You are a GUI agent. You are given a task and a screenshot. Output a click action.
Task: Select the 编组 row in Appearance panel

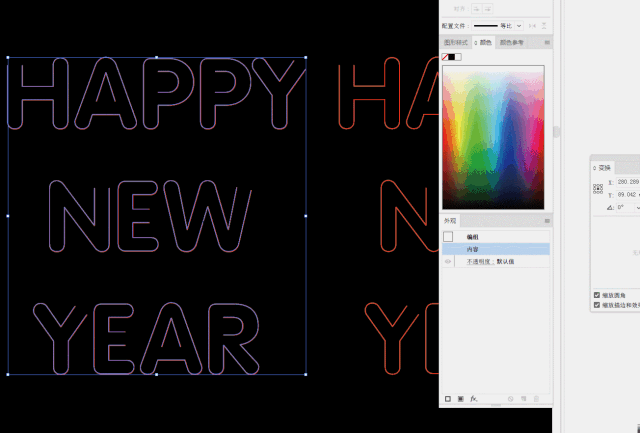496,237
